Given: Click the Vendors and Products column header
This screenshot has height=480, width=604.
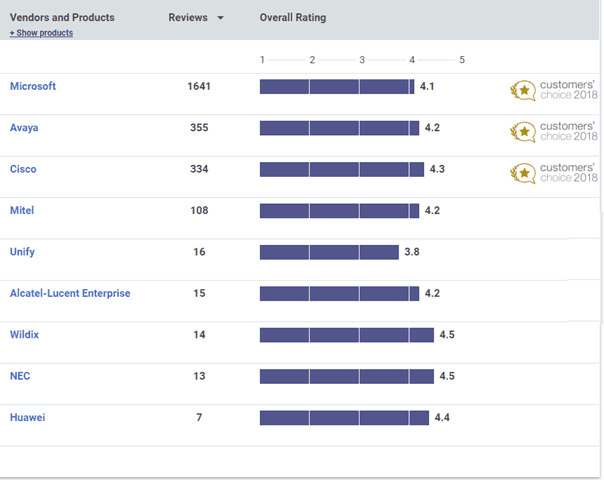Looking at the screenshot, I should [x=62, y=18].
